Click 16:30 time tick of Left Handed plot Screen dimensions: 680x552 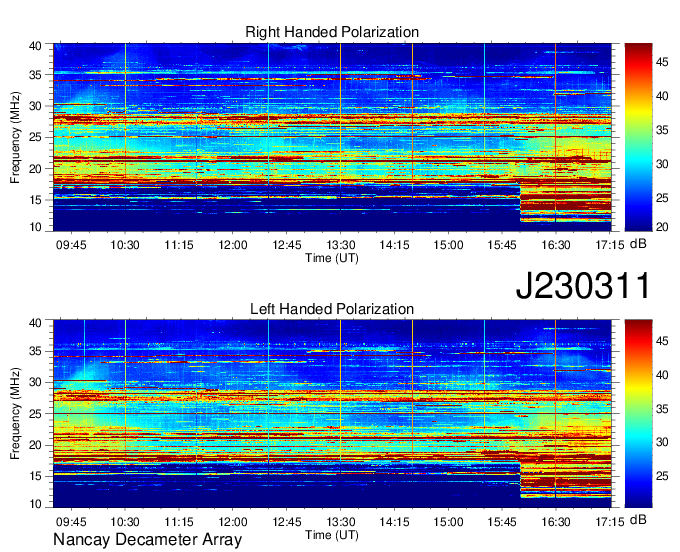pyautogui.click(x=556, y=521)
